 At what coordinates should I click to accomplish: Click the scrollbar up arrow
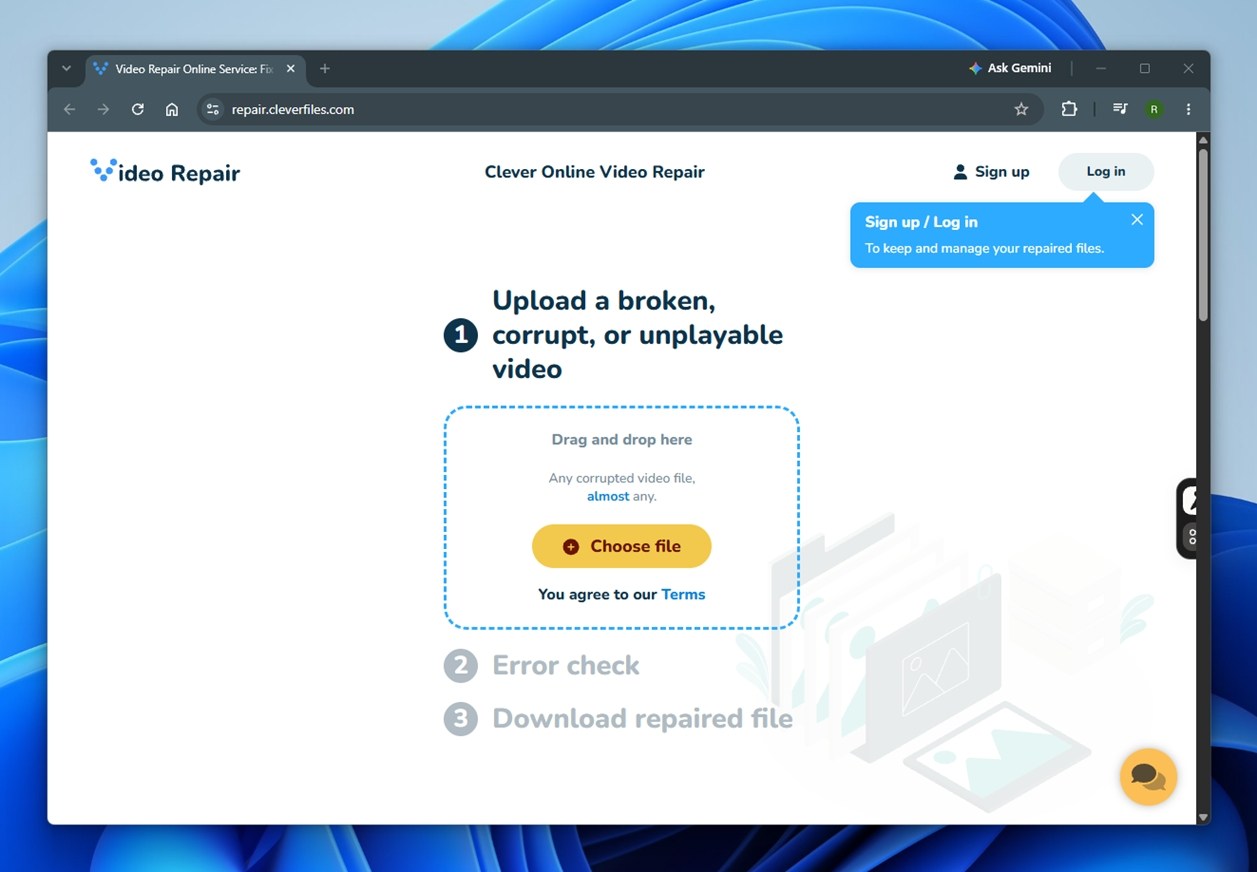[x=1203, y=139]
